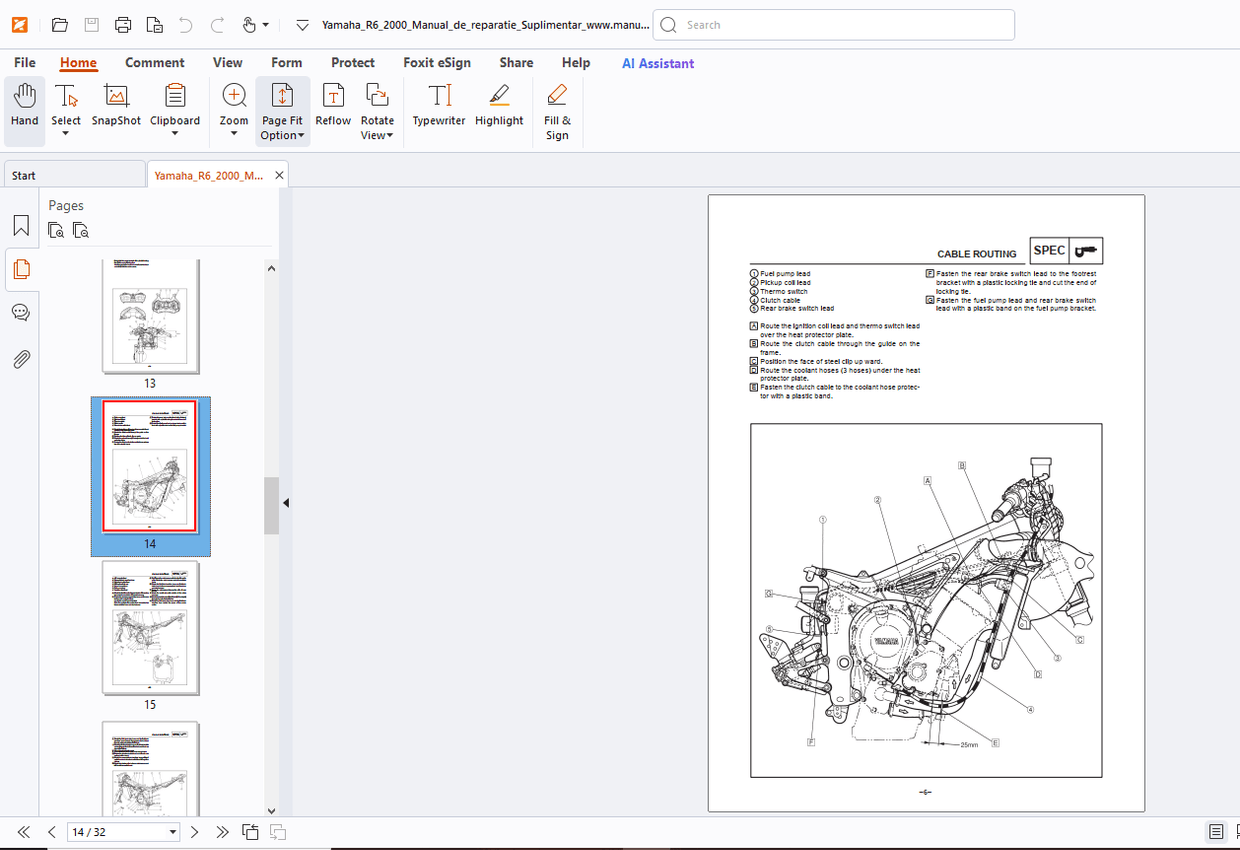The width and height of the screenshot is (1240, 850).
Task: Switch to Reflow view
Action: pyautogui.click(x=333, y=105)
